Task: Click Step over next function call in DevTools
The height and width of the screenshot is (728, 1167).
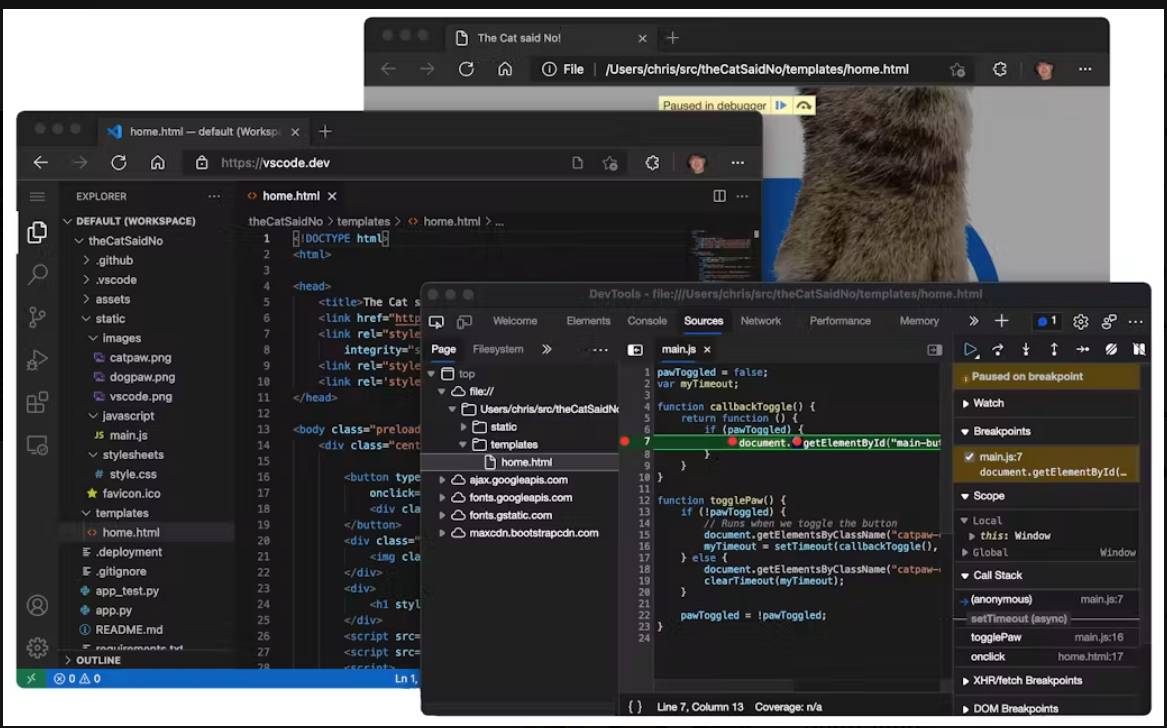Action: click(x=997, y=349)
